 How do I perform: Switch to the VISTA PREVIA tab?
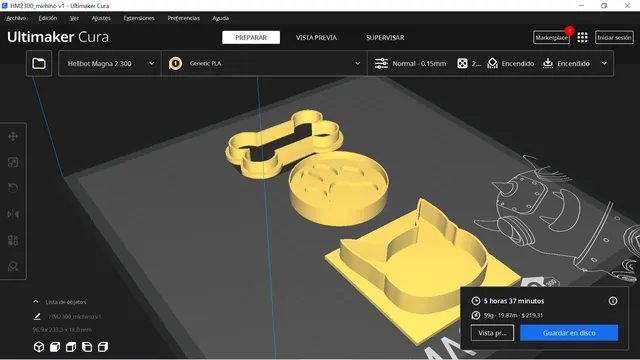316,38
